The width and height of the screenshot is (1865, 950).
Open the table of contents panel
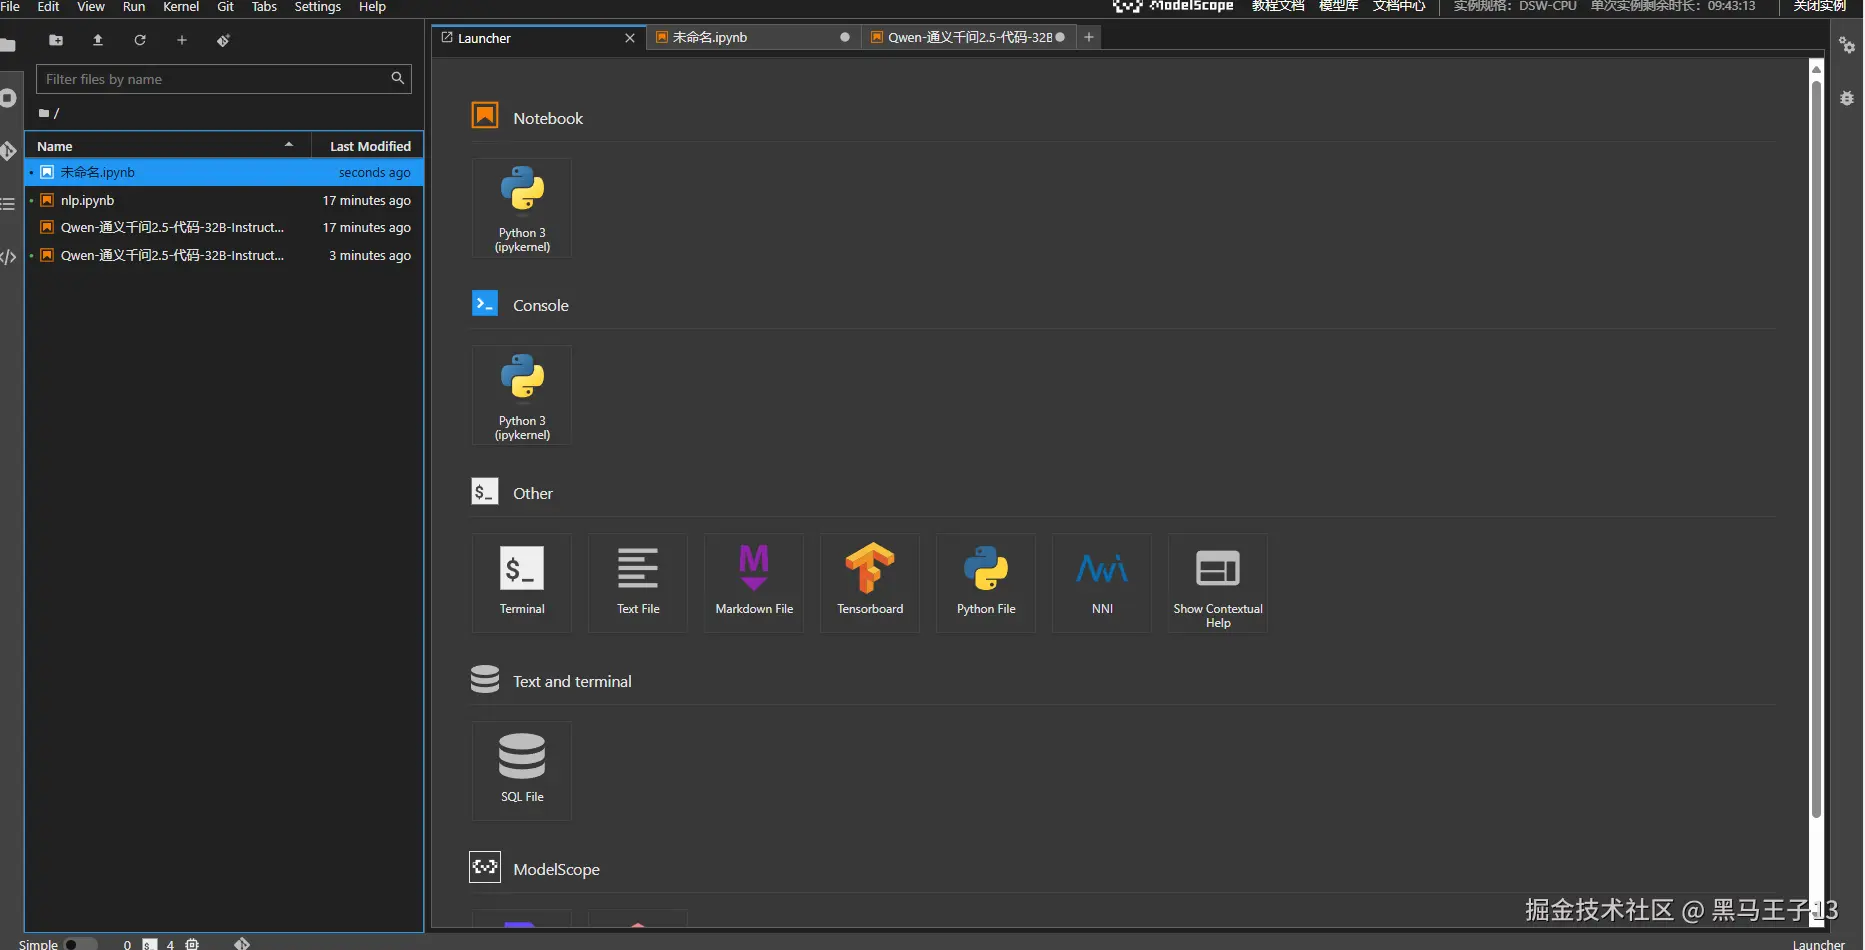[8, 204]
